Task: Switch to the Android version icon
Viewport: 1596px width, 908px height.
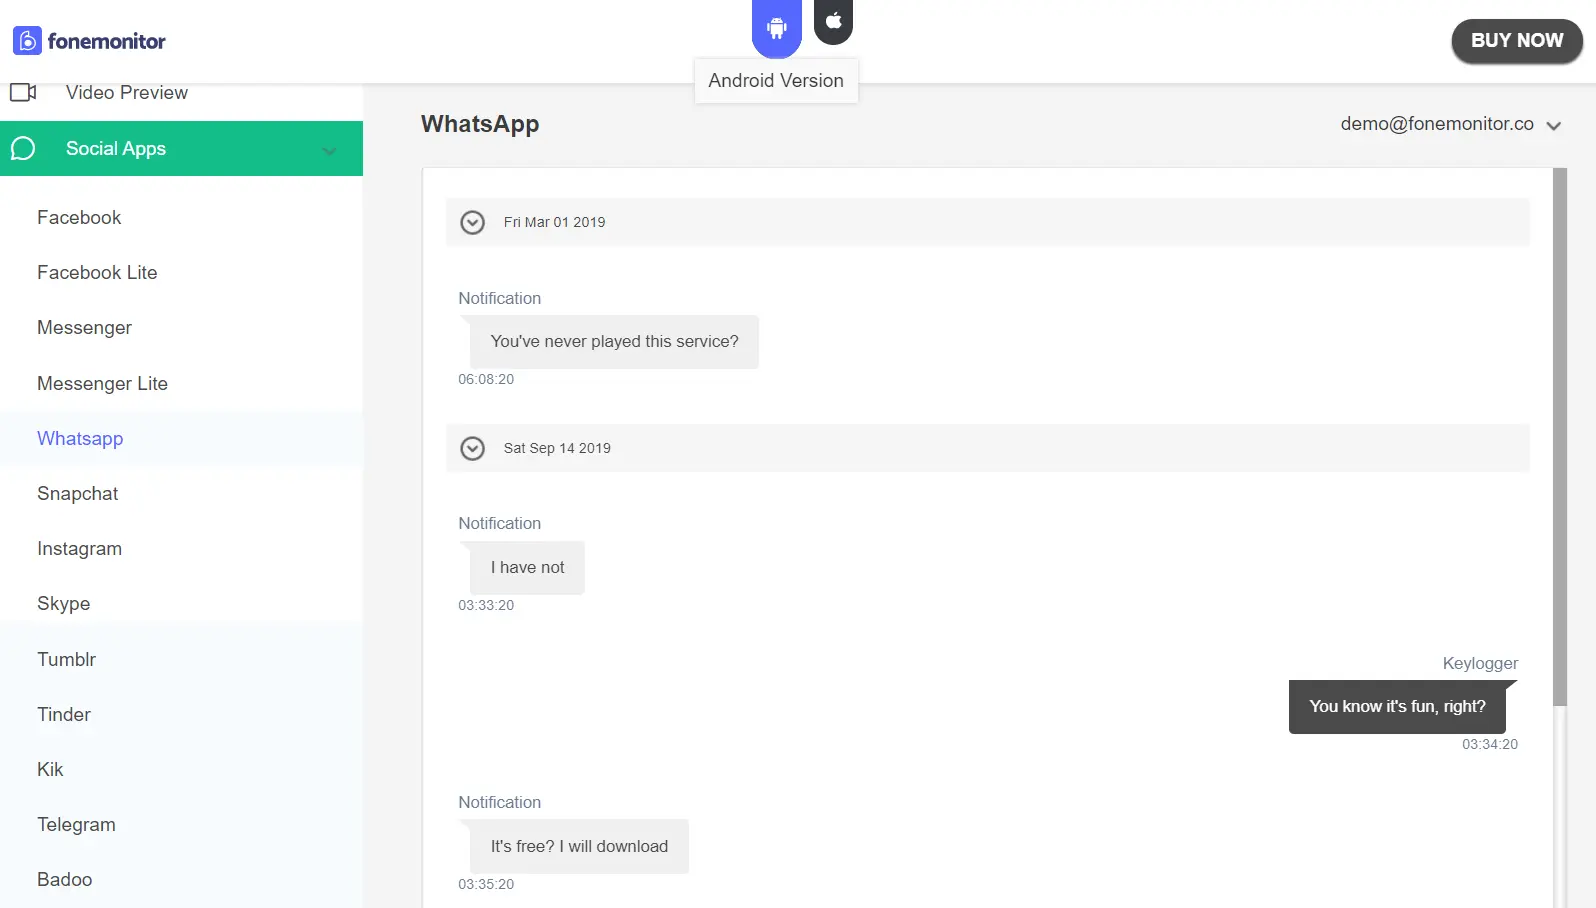Action: [777, 28]
